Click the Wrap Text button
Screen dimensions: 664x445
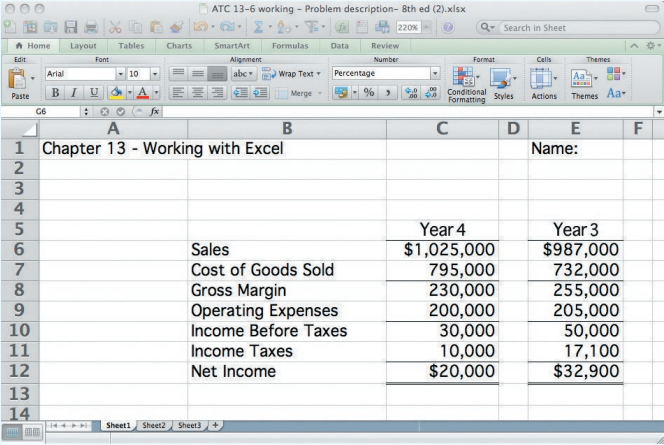[290, 74]
